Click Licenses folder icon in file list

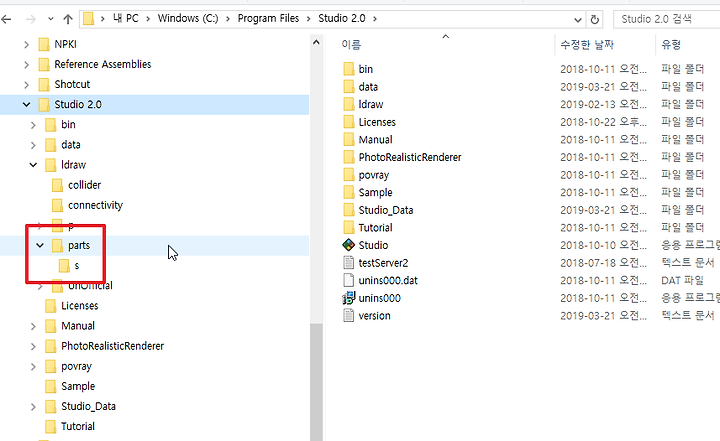[x=349, y=122]
